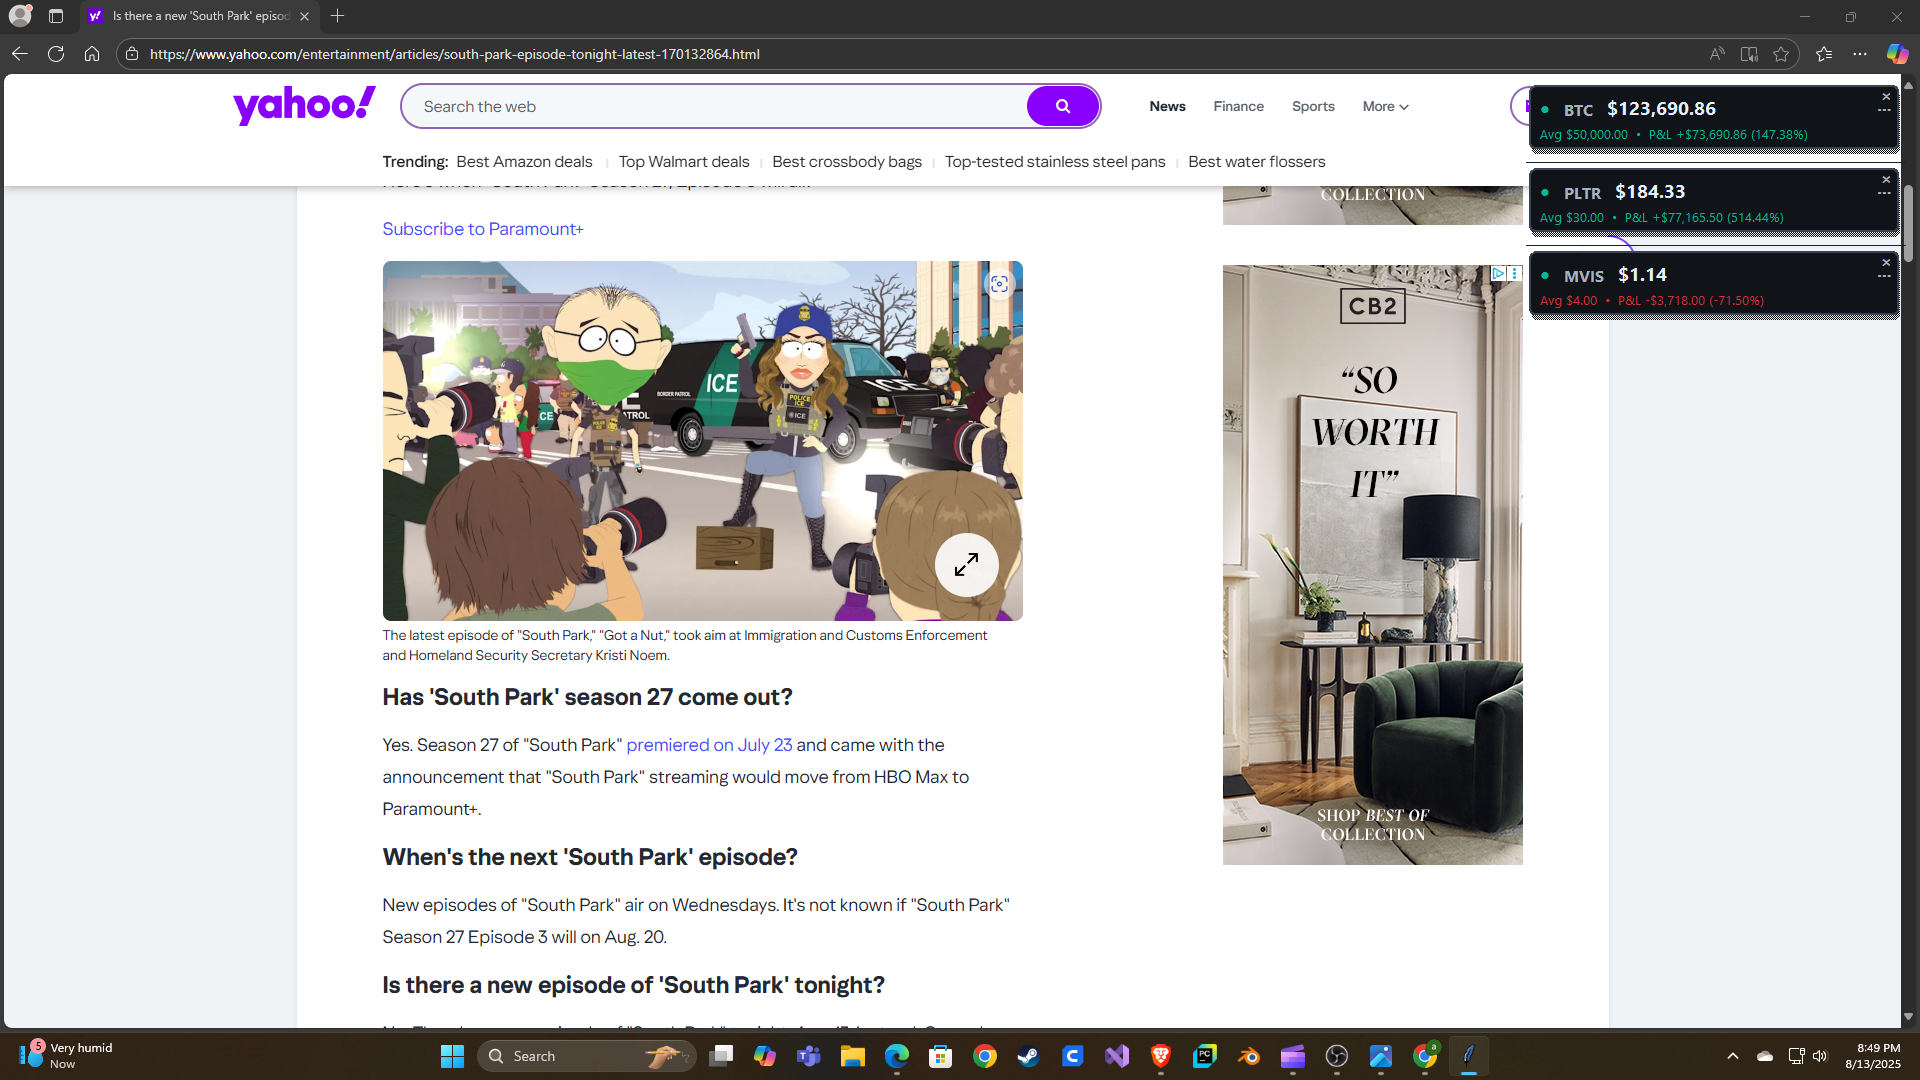Show hidden system tray icons
The height and width of the screenshot is (1080, 1920).
tap(1733, 1056)
